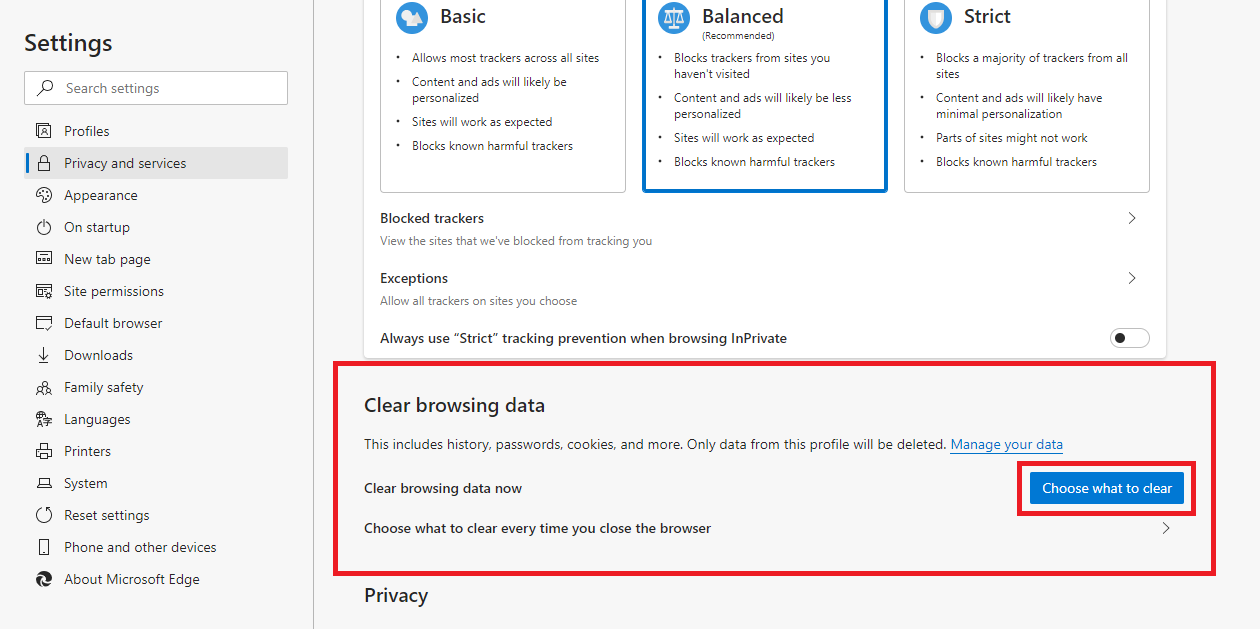The image size is (1260, 629).
Task: Open the Family safety settings page
Action: point(104,387)
